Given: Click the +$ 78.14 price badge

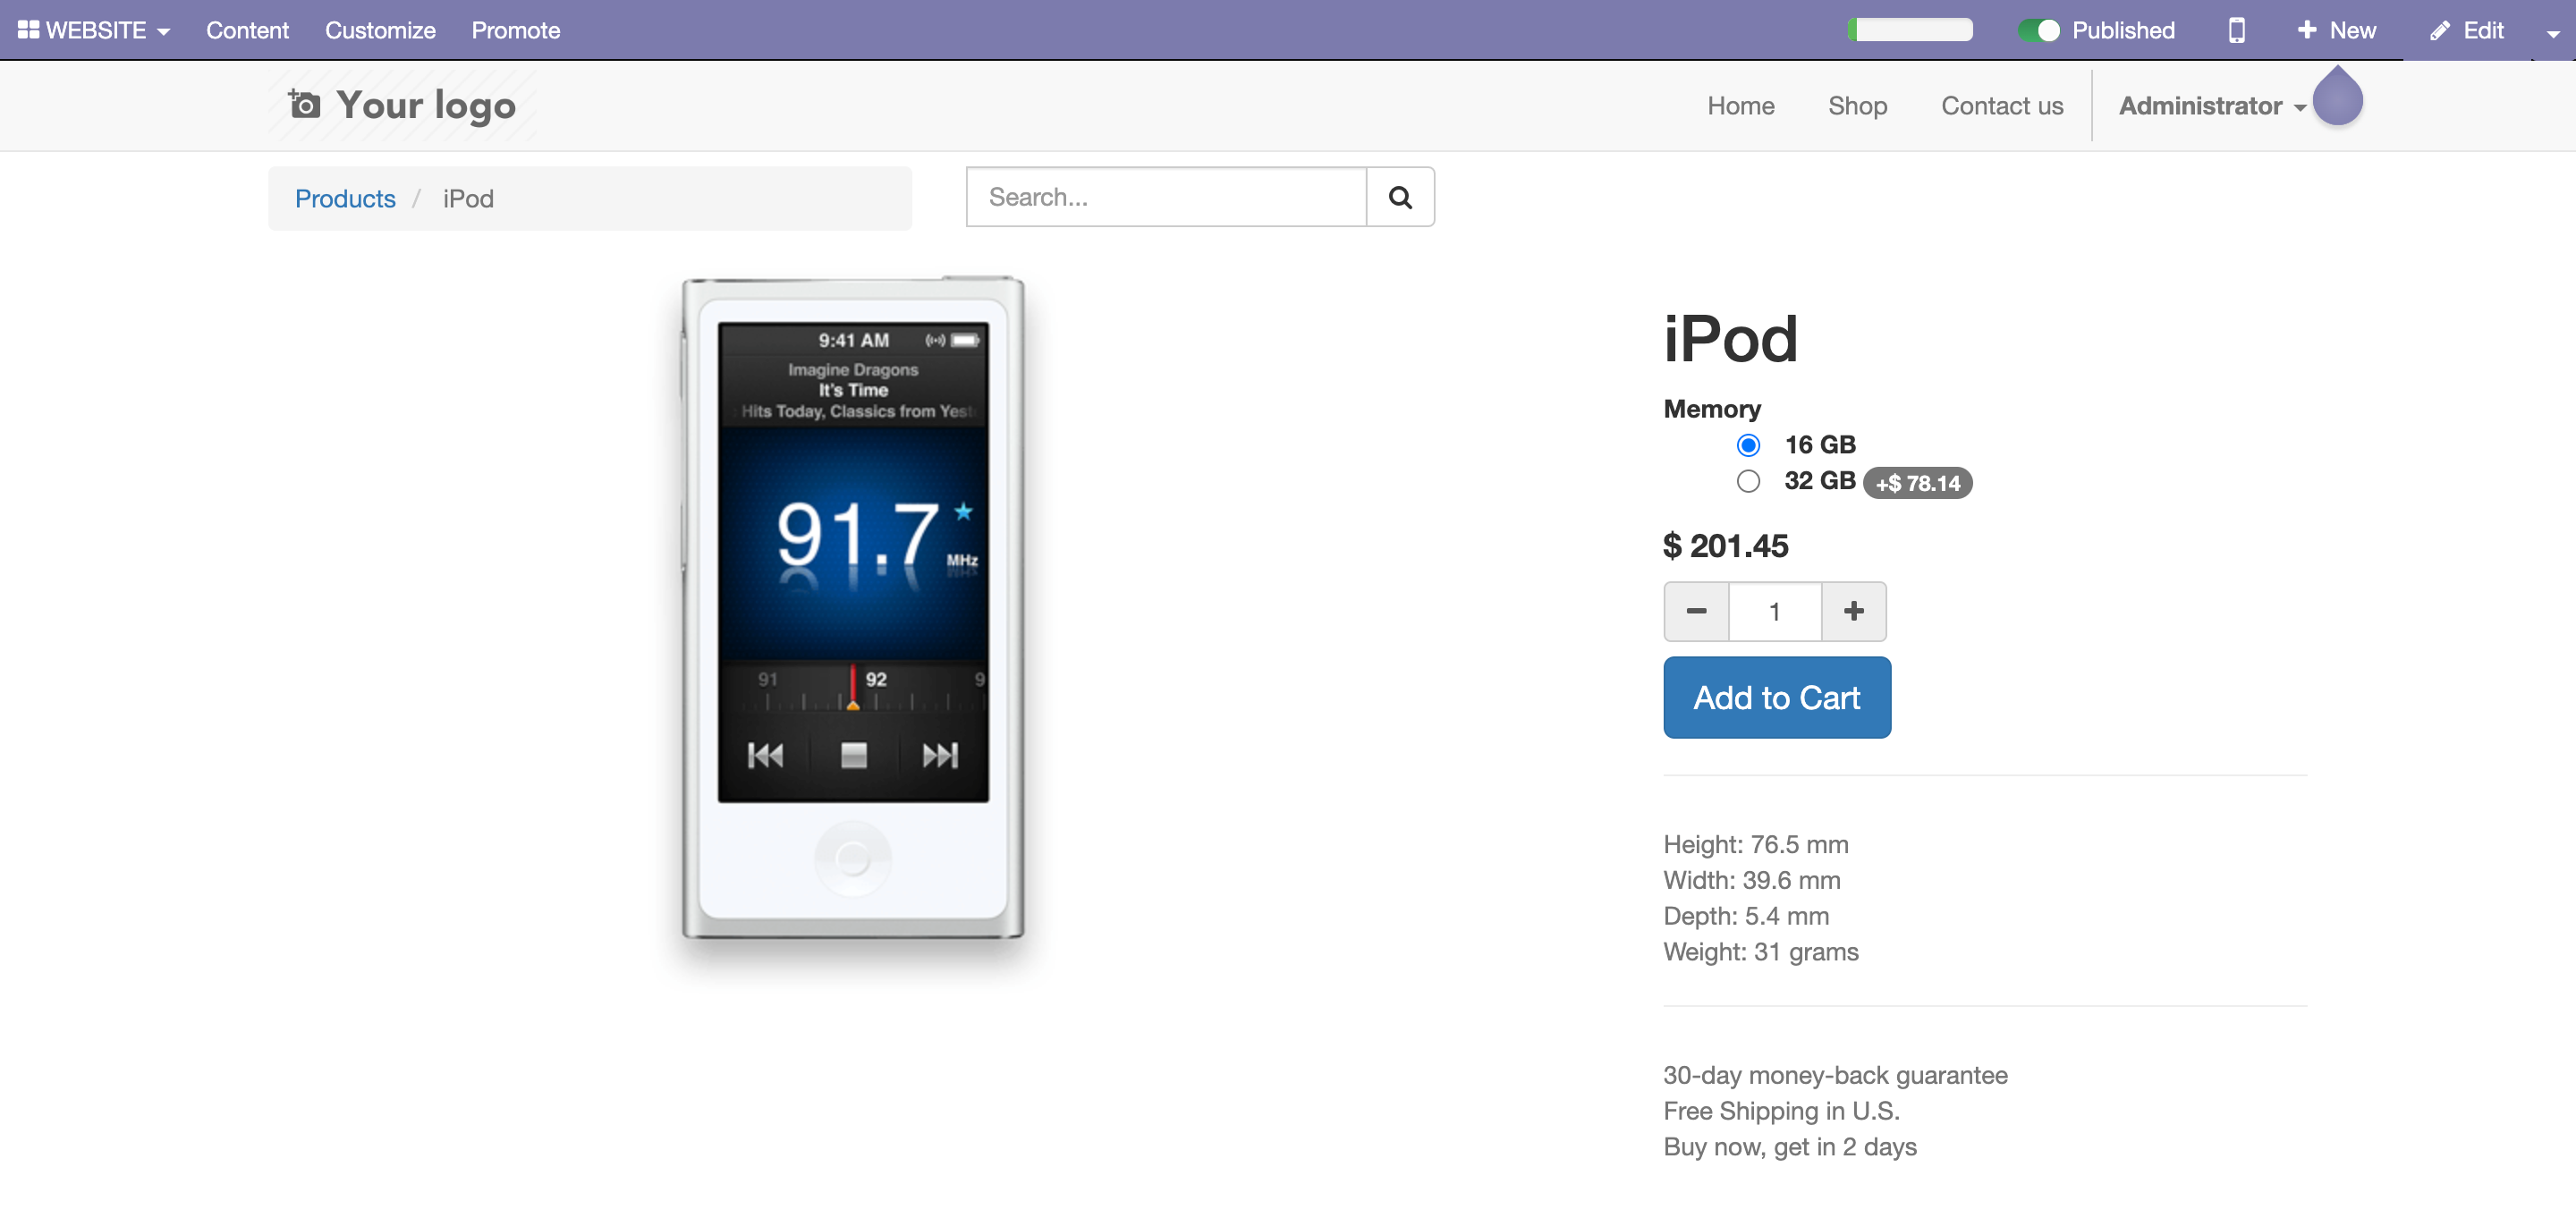Looking at the screenshot, I should [1917, 483].
